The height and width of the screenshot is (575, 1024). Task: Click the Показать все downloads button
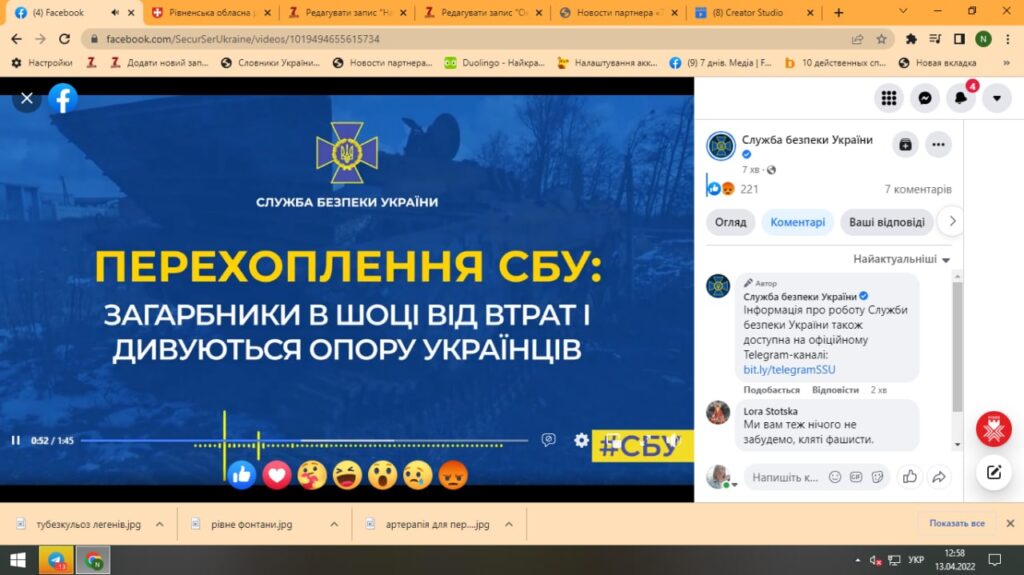(956, 523)
